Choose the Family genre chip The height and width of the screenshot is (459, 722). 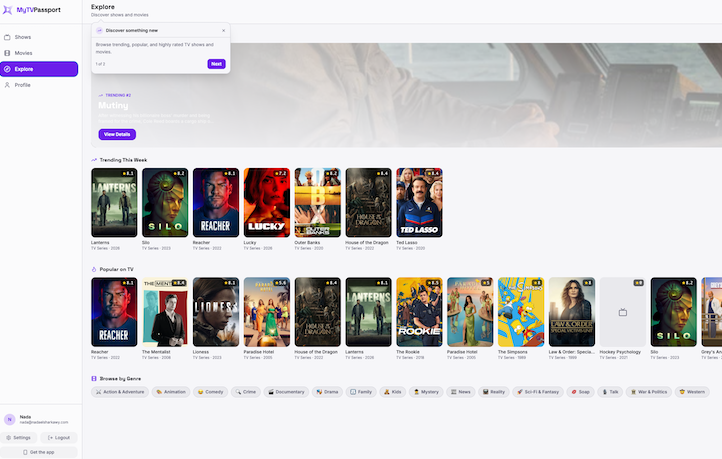pyautogui.click(x=361, y=392)
